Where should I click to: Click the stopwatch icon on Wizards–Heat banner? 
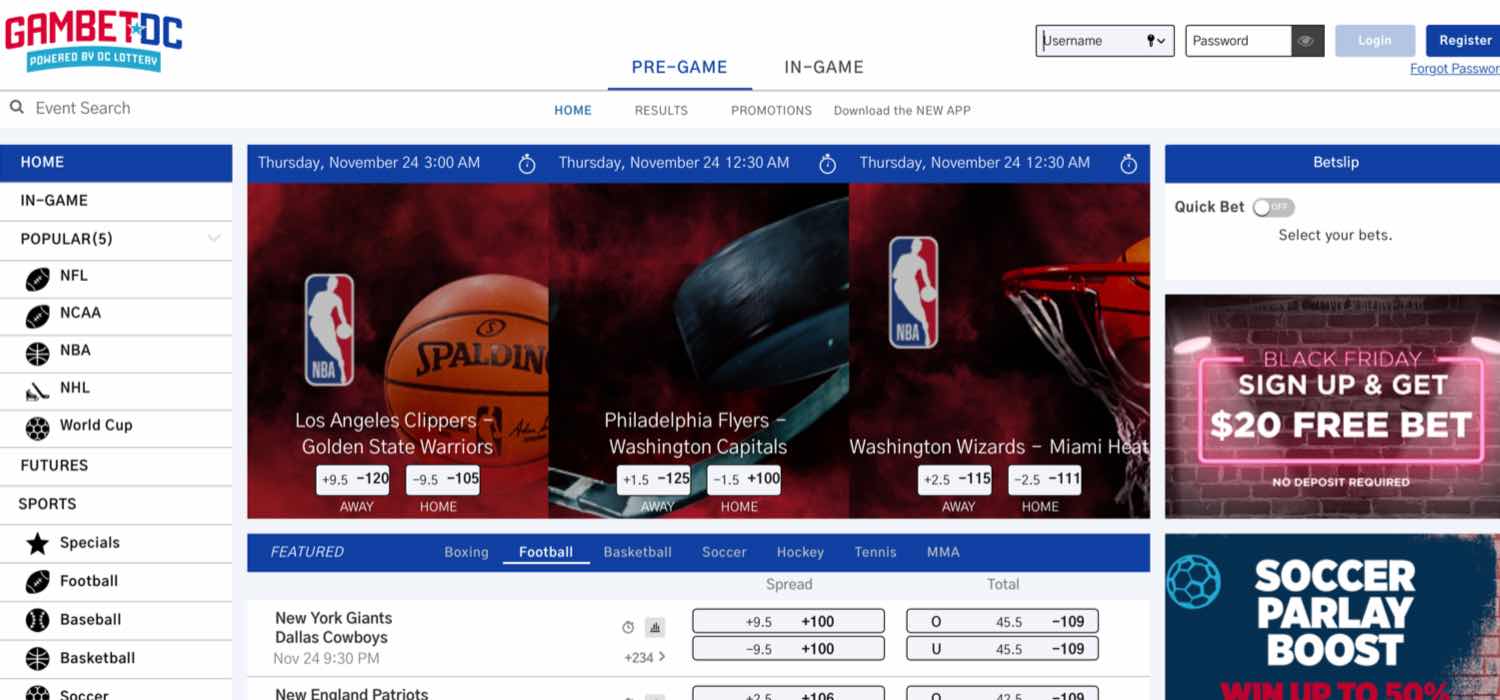[x=1128, y=164]
